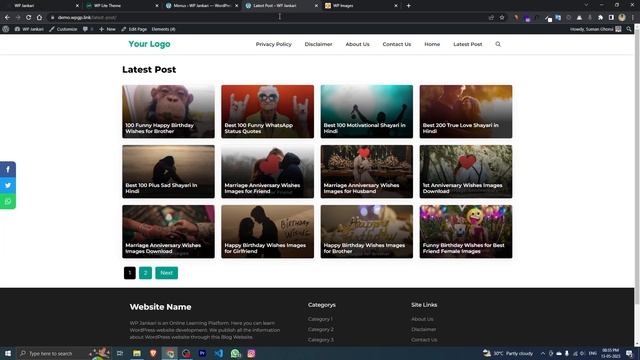Screen dimensions: 640x360
Task: Open tab search dropdown chevron
Action: [x=586, y=5]
